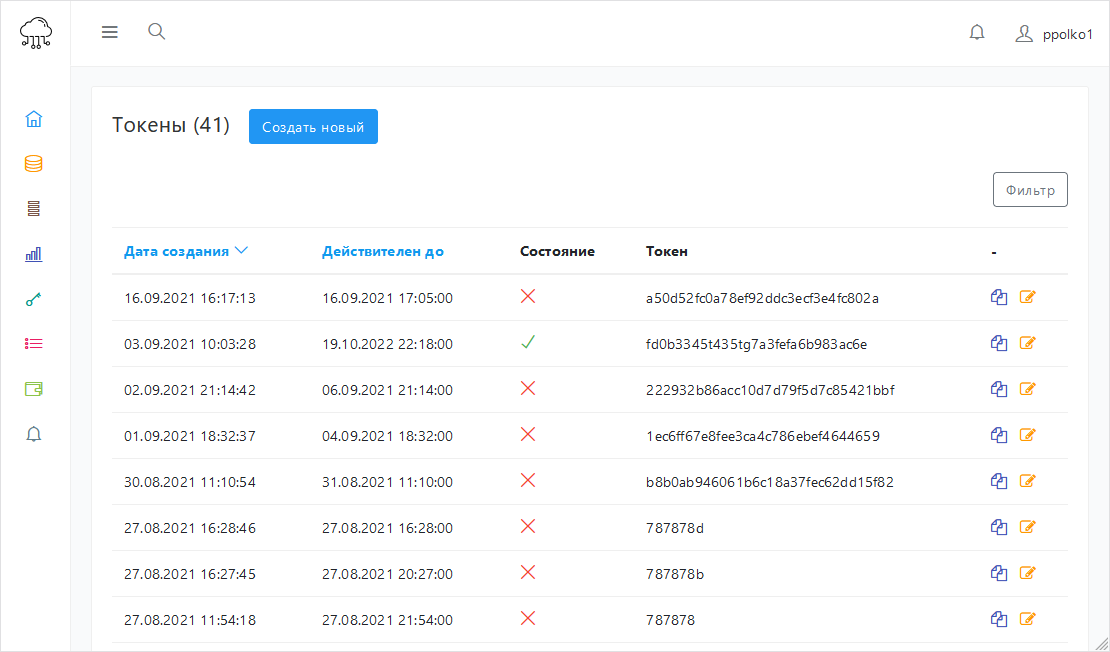Open the server stack sidebar icon
1110x652 pixels.
[x=34, y=209]
